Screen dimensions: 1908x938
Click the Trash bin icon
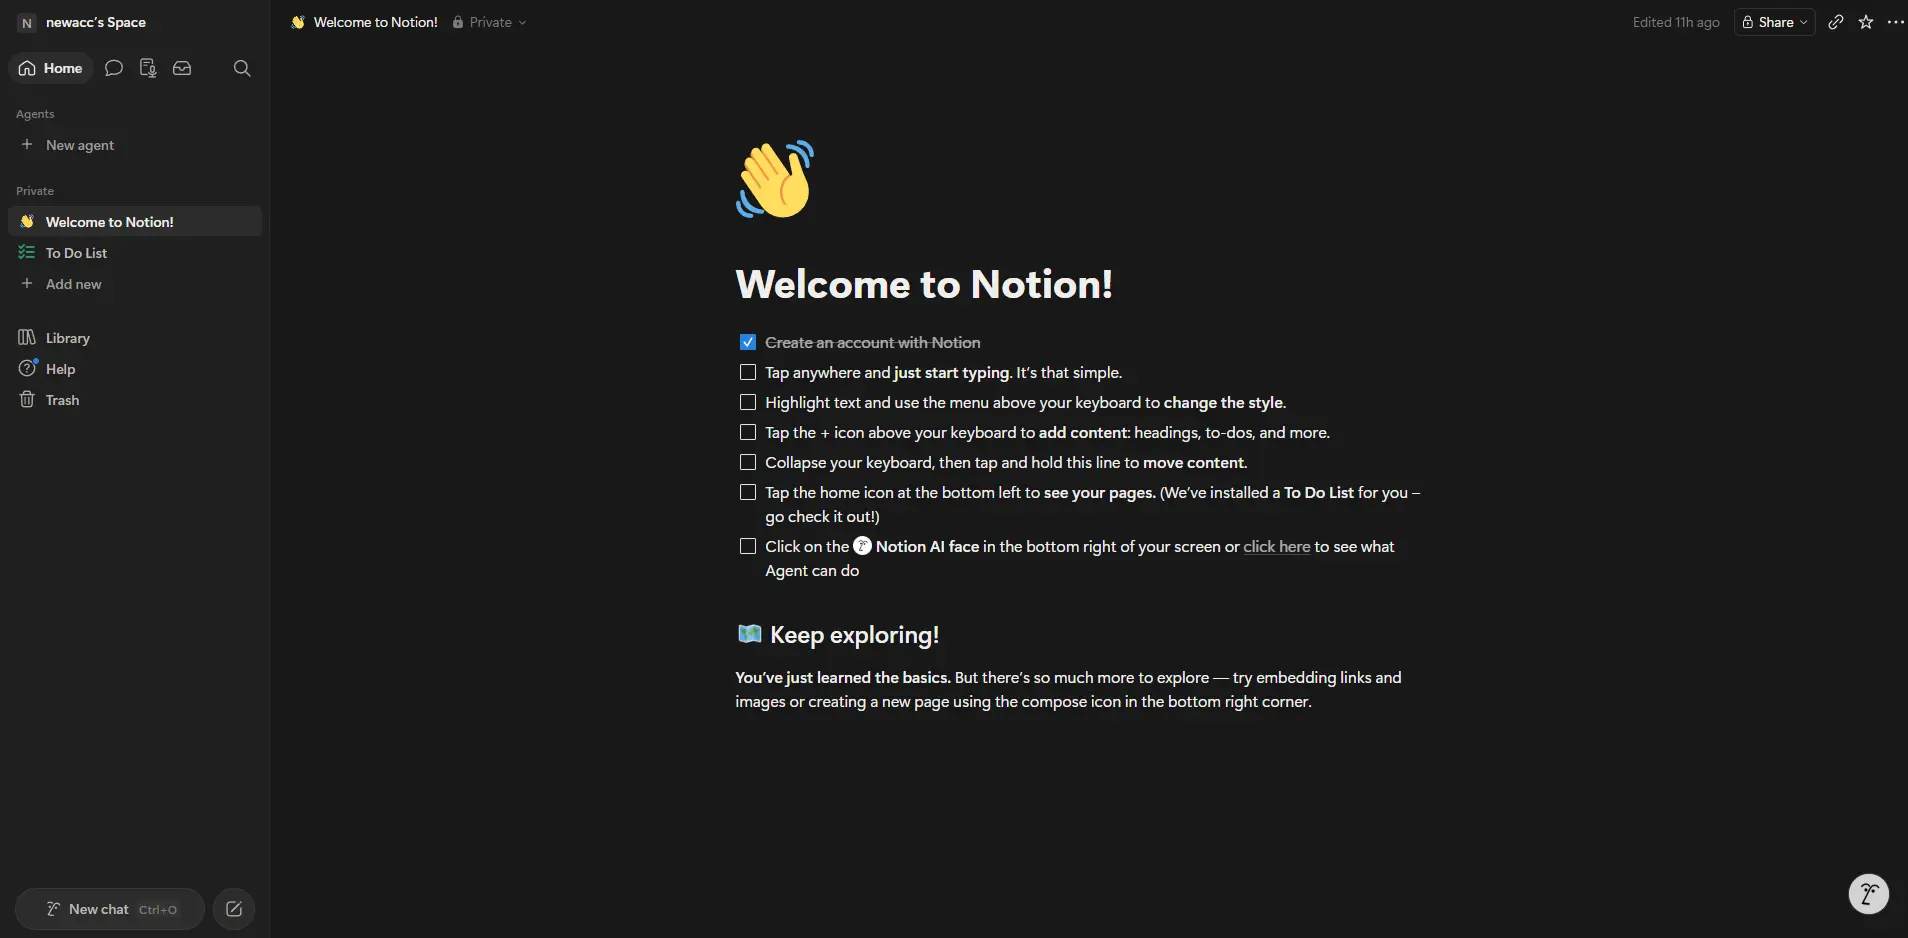point(27,400)
